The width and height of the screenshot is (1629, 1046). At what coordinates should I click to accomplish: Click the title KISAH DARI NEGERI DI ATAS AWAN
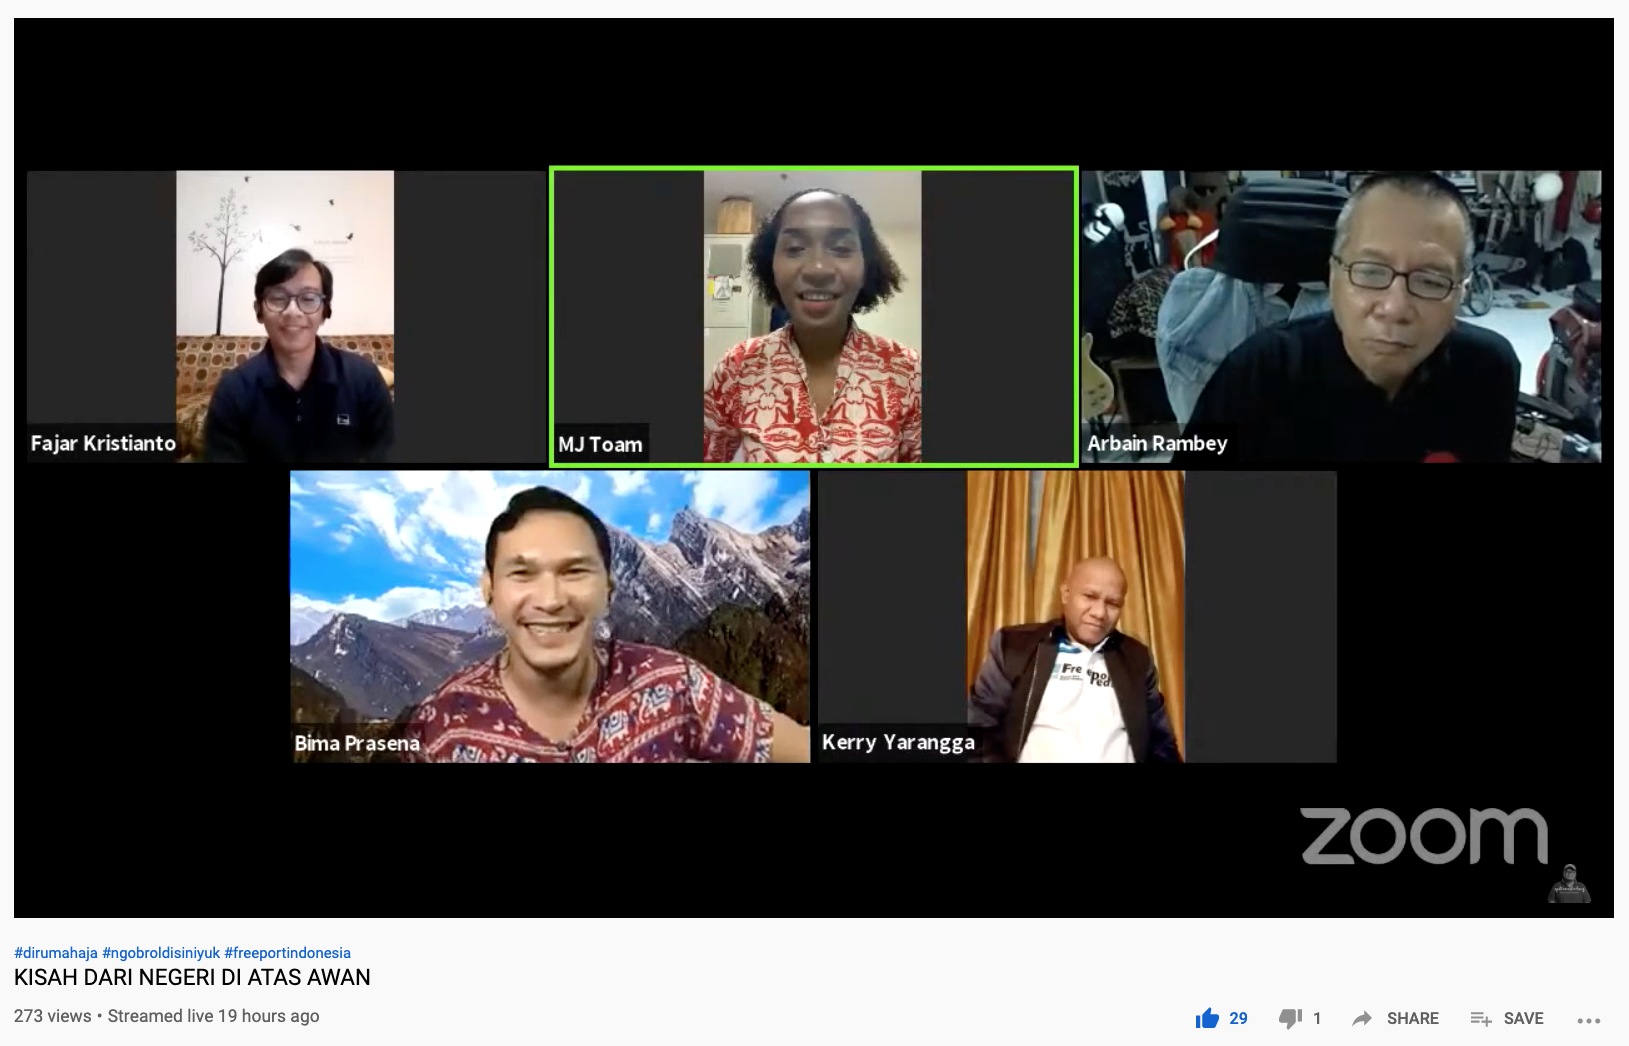point(192,977)
